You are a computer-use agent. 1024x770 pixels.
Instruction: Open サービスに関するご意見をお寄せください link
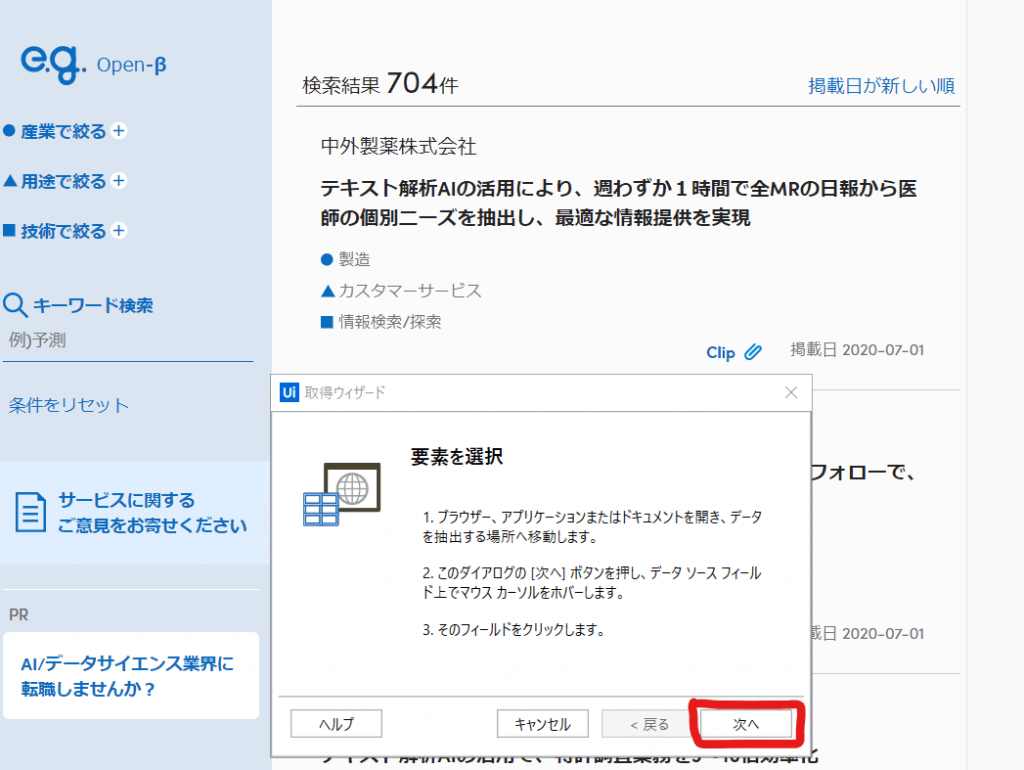coord(151,513)
